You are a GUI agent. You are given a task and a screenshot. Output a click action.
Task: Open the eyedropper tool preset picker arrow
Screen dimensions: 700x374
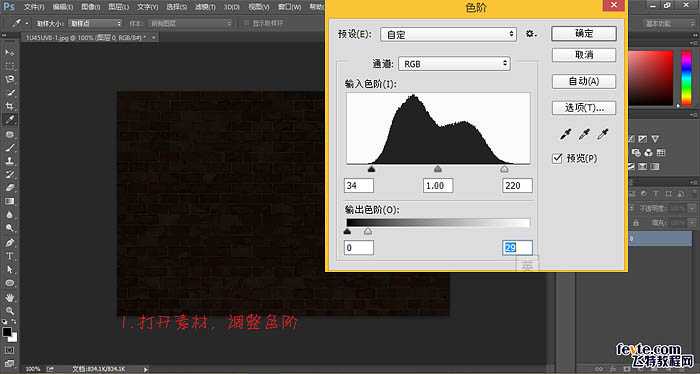27,23
